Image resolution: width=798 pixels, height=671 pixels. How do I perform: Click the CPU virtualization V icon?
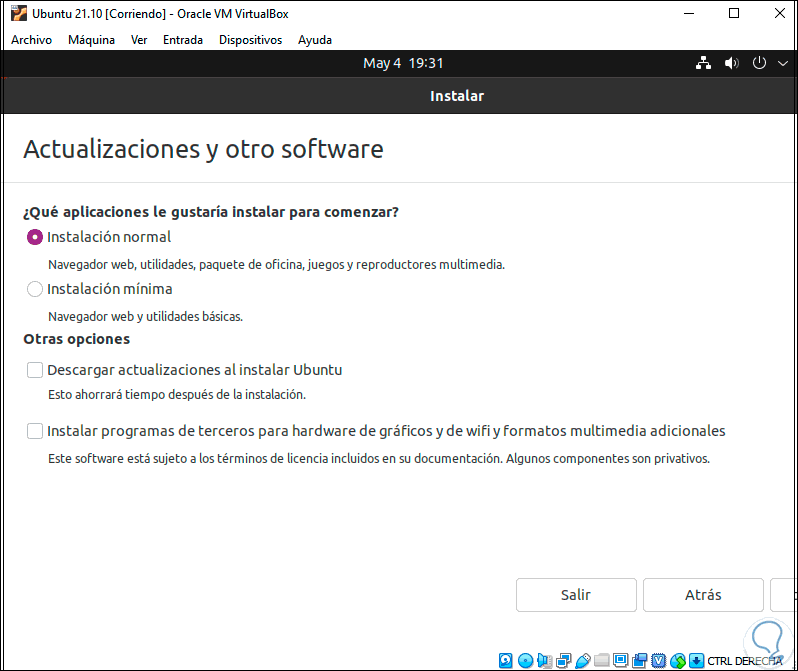(659, 660)
